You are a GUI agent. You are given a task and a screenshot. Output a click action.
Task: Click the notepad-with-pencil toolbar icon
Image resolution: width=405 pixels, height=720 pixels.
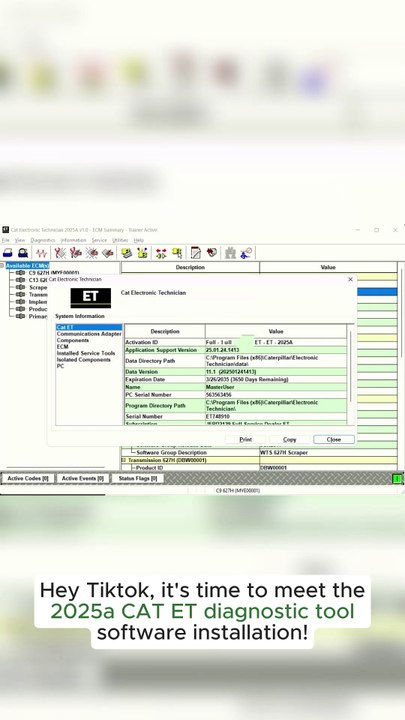[x=196, y=253]
